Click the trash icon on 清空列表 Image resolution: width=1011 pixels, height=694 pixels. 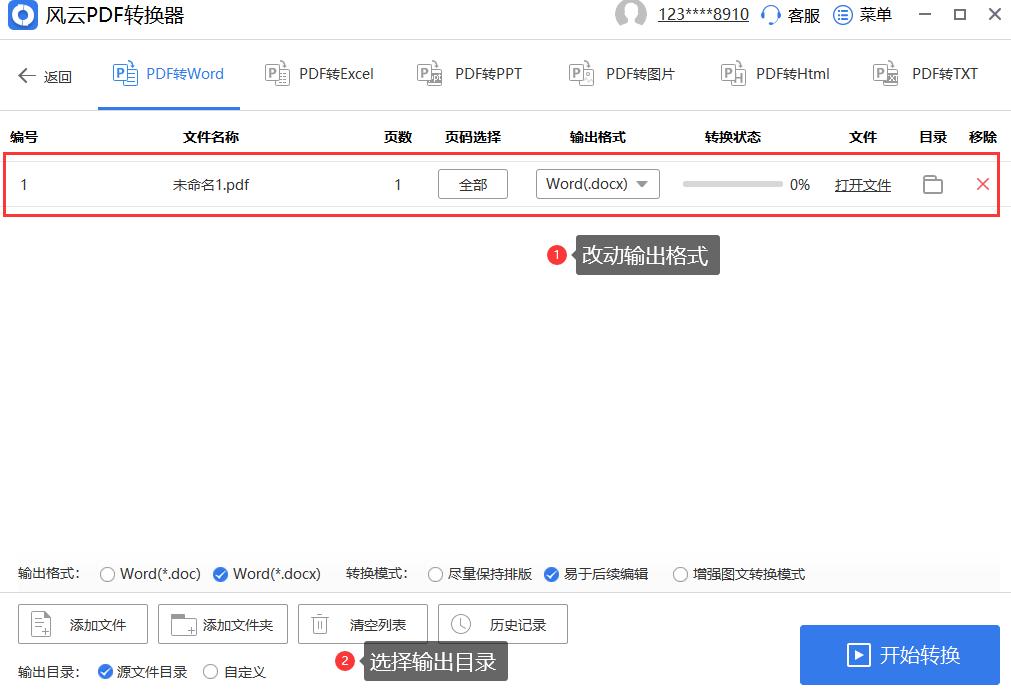(319, 623)
